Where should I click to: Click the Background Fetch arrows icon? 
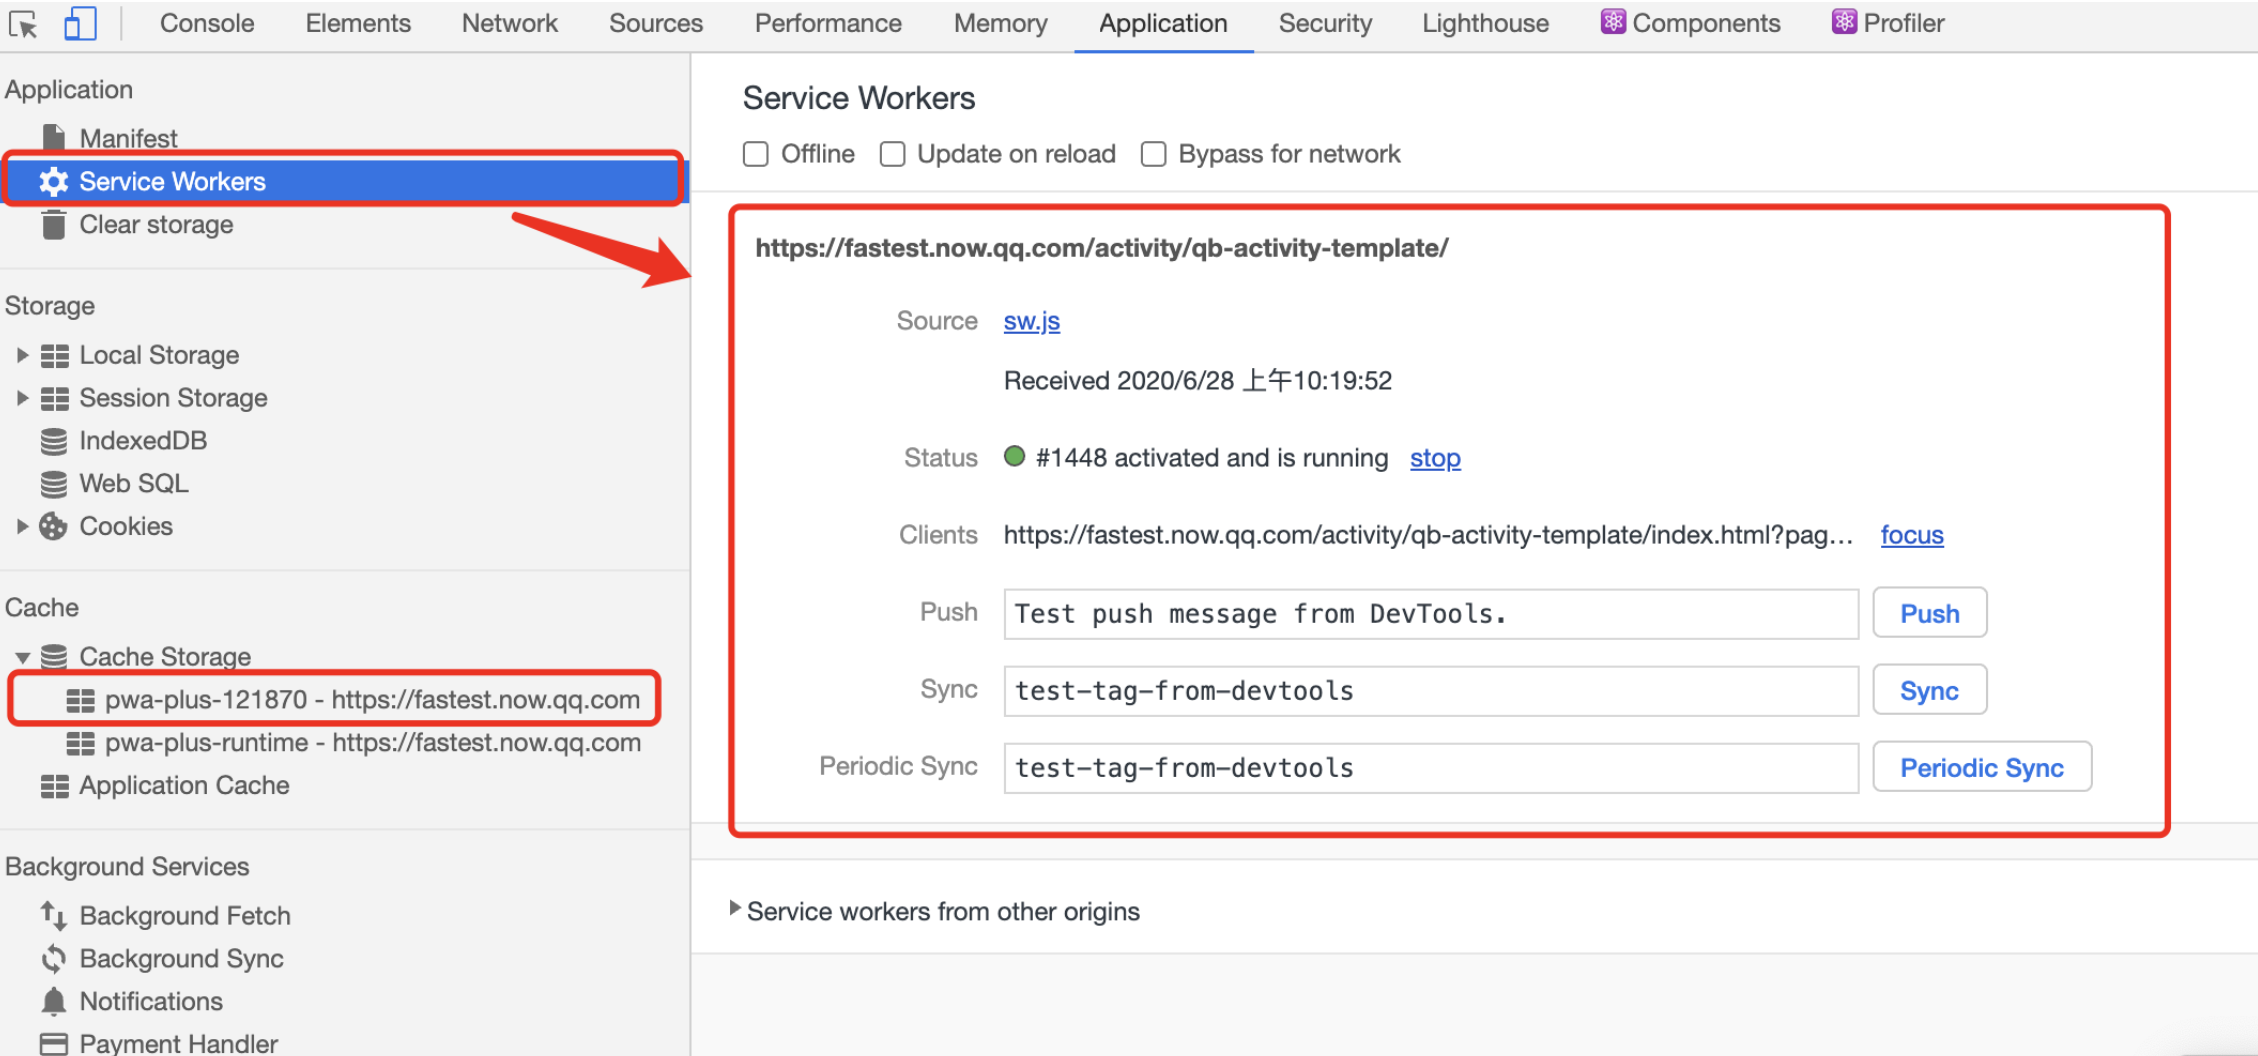tap(54, 915)
